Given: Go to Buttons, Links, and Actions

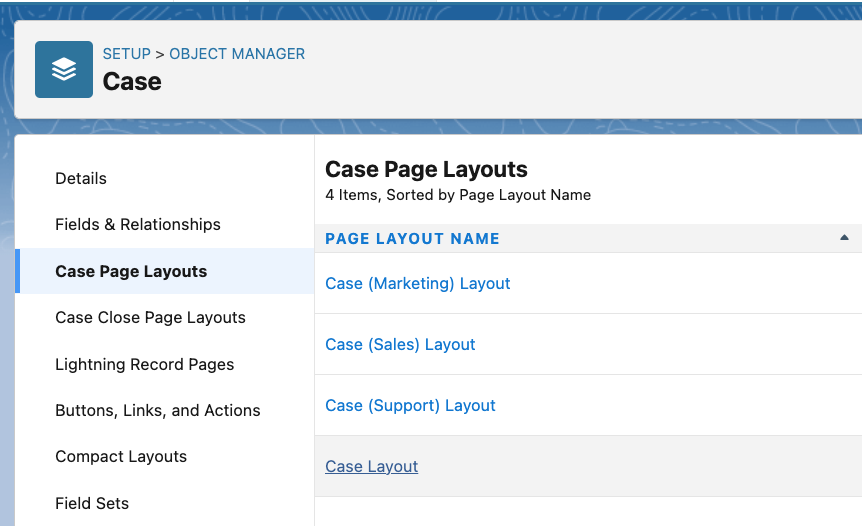Looking at the screenshot, I should [x=158, y=410].
